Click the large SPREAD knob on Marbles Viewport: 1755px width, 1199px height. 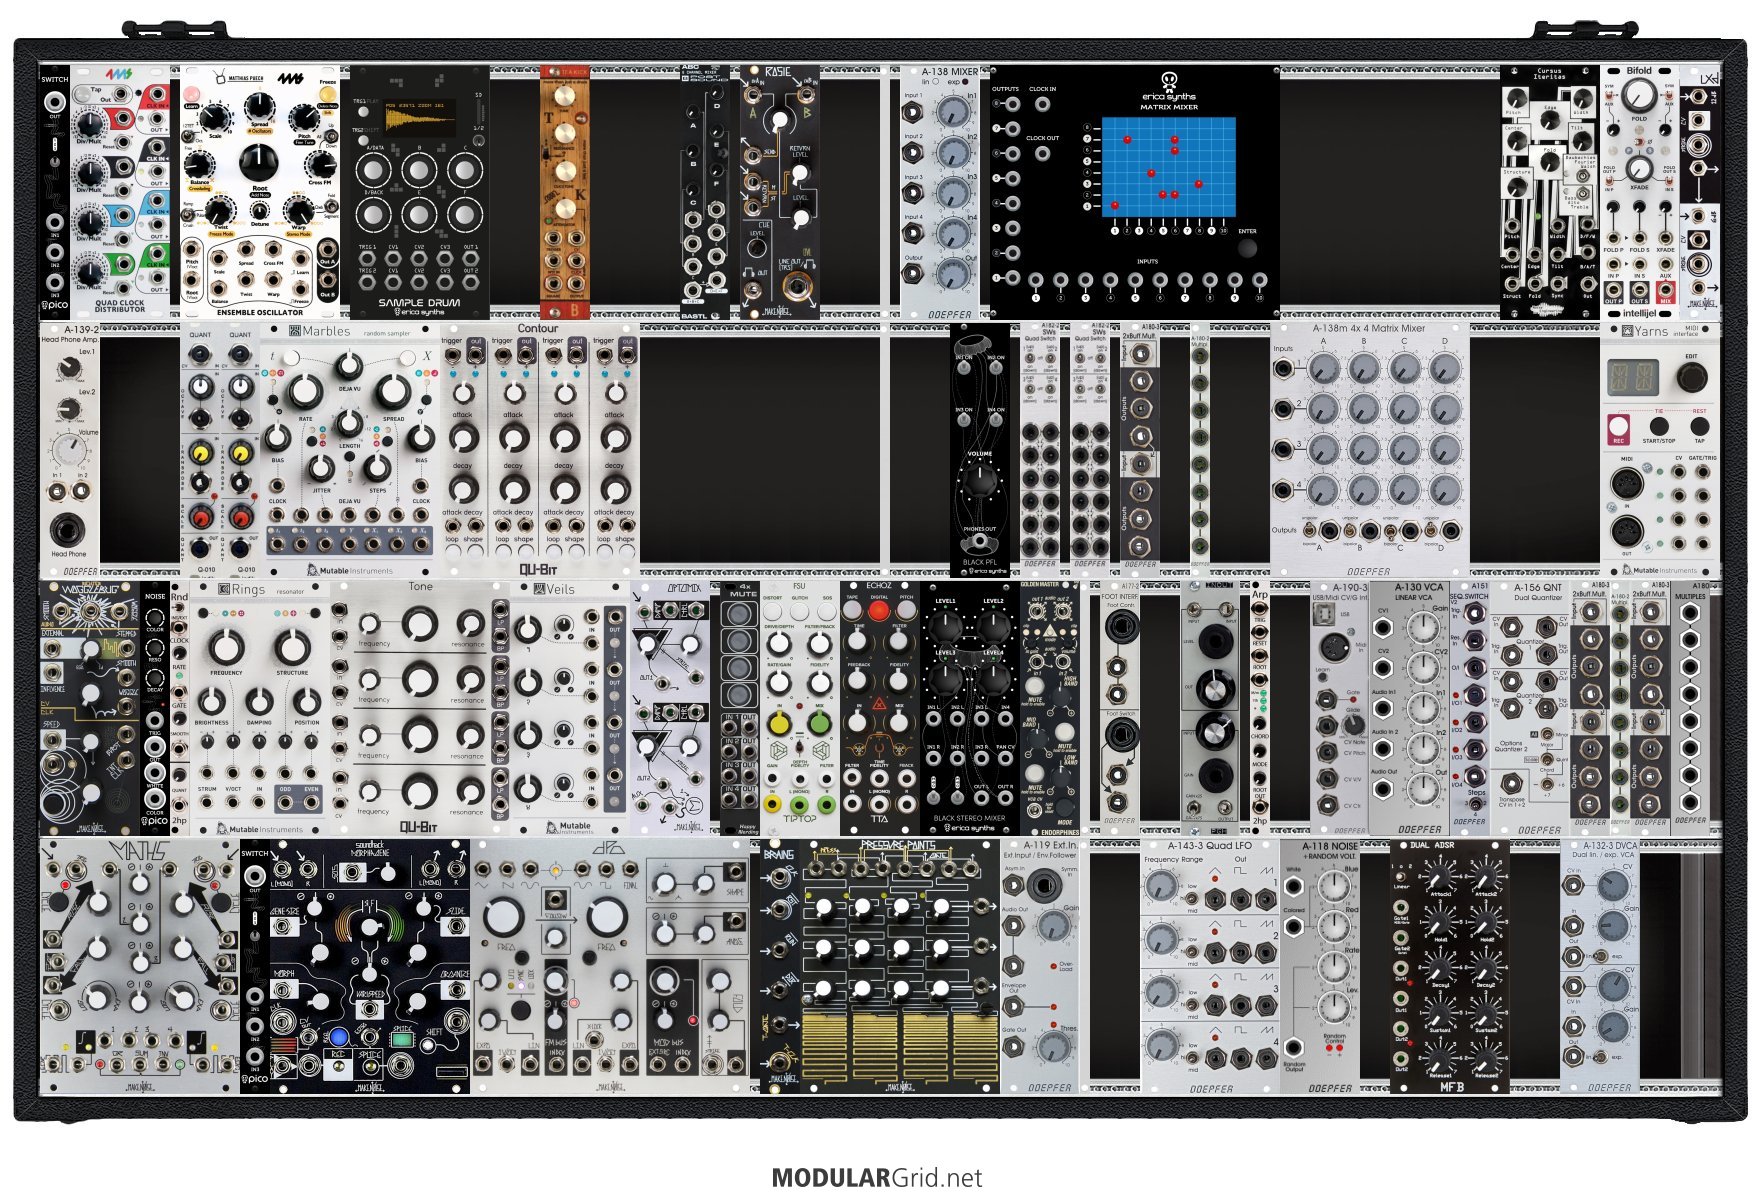click(393, 393)
